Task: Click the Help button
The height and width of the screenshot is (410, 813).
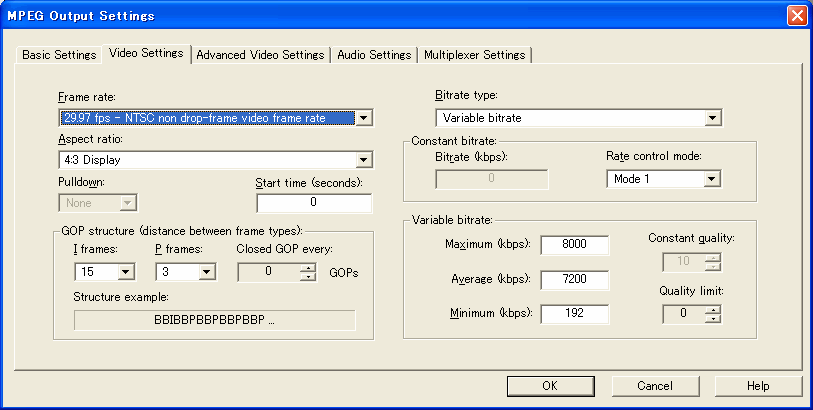Action: (x=757, y=386)
